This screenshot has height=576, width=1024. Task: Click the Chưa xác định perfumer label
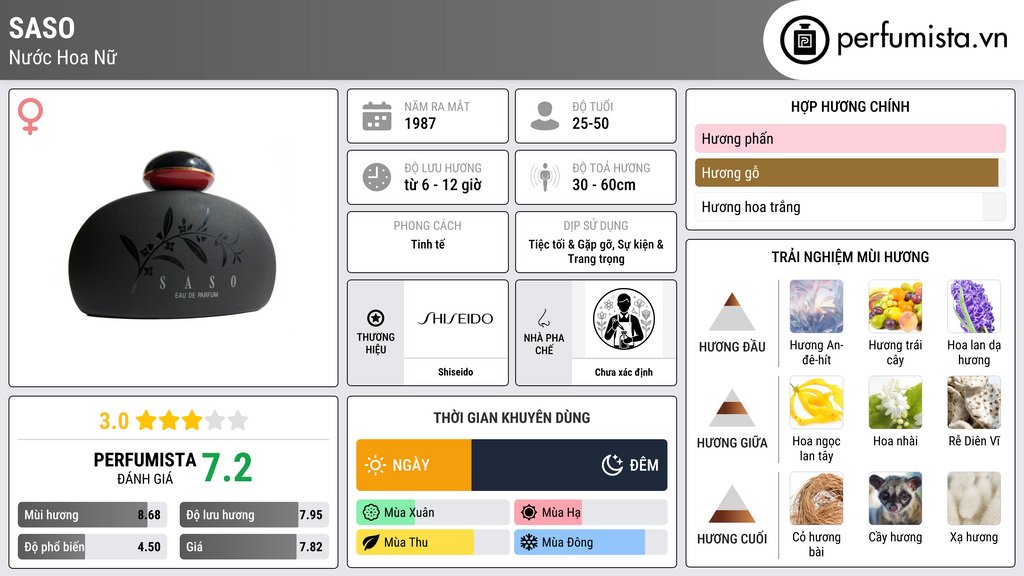624,372
